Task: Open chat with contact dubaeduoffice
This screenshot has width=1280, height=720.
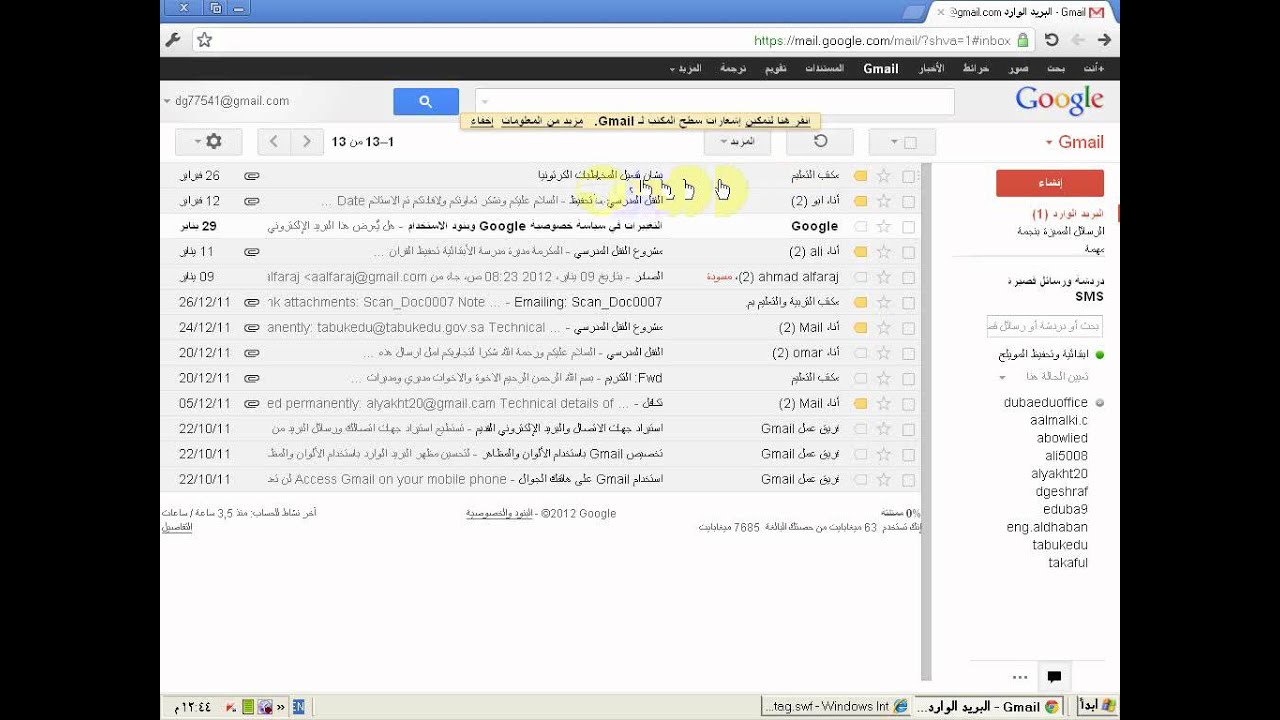Action: point(1046,402)
